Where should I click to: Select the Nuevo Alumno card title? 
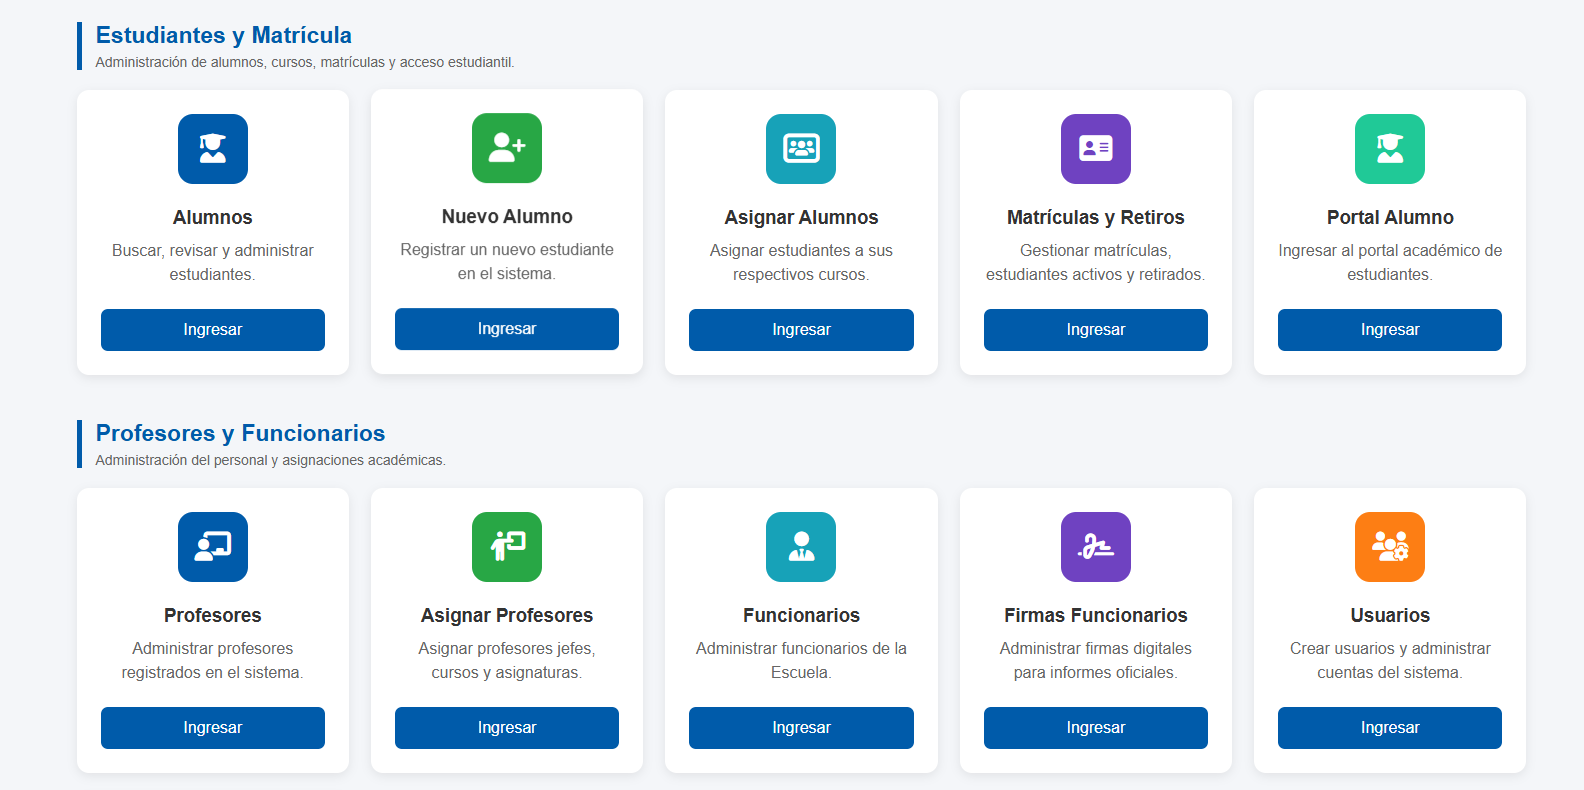click(507, 216)
